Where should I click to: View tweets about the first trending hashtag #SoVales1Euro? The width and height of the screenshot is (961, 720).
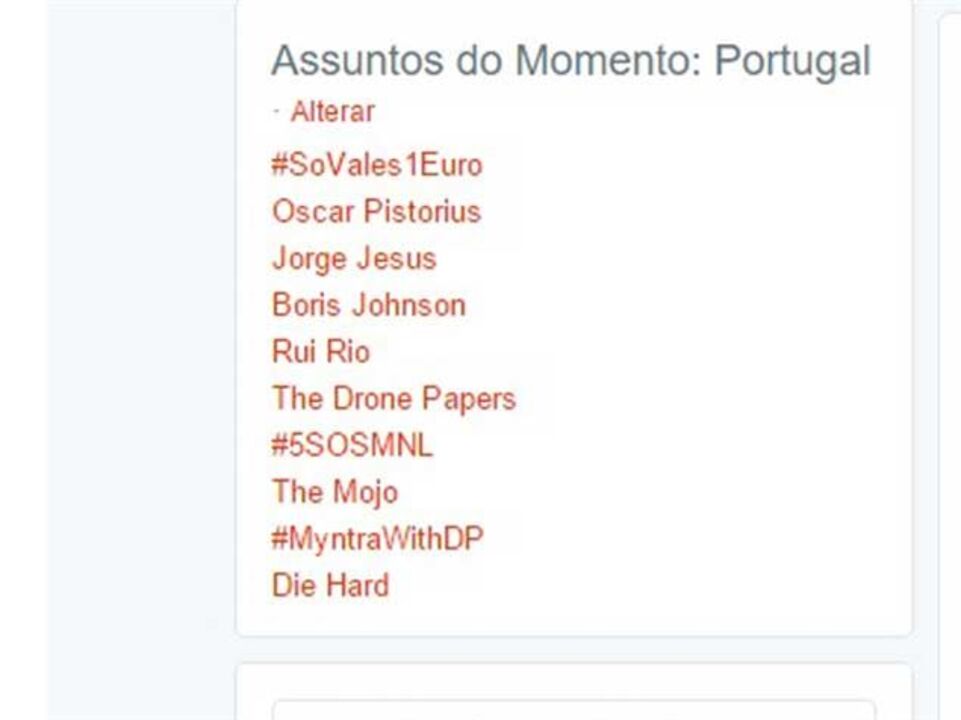(x=376, y=165)
